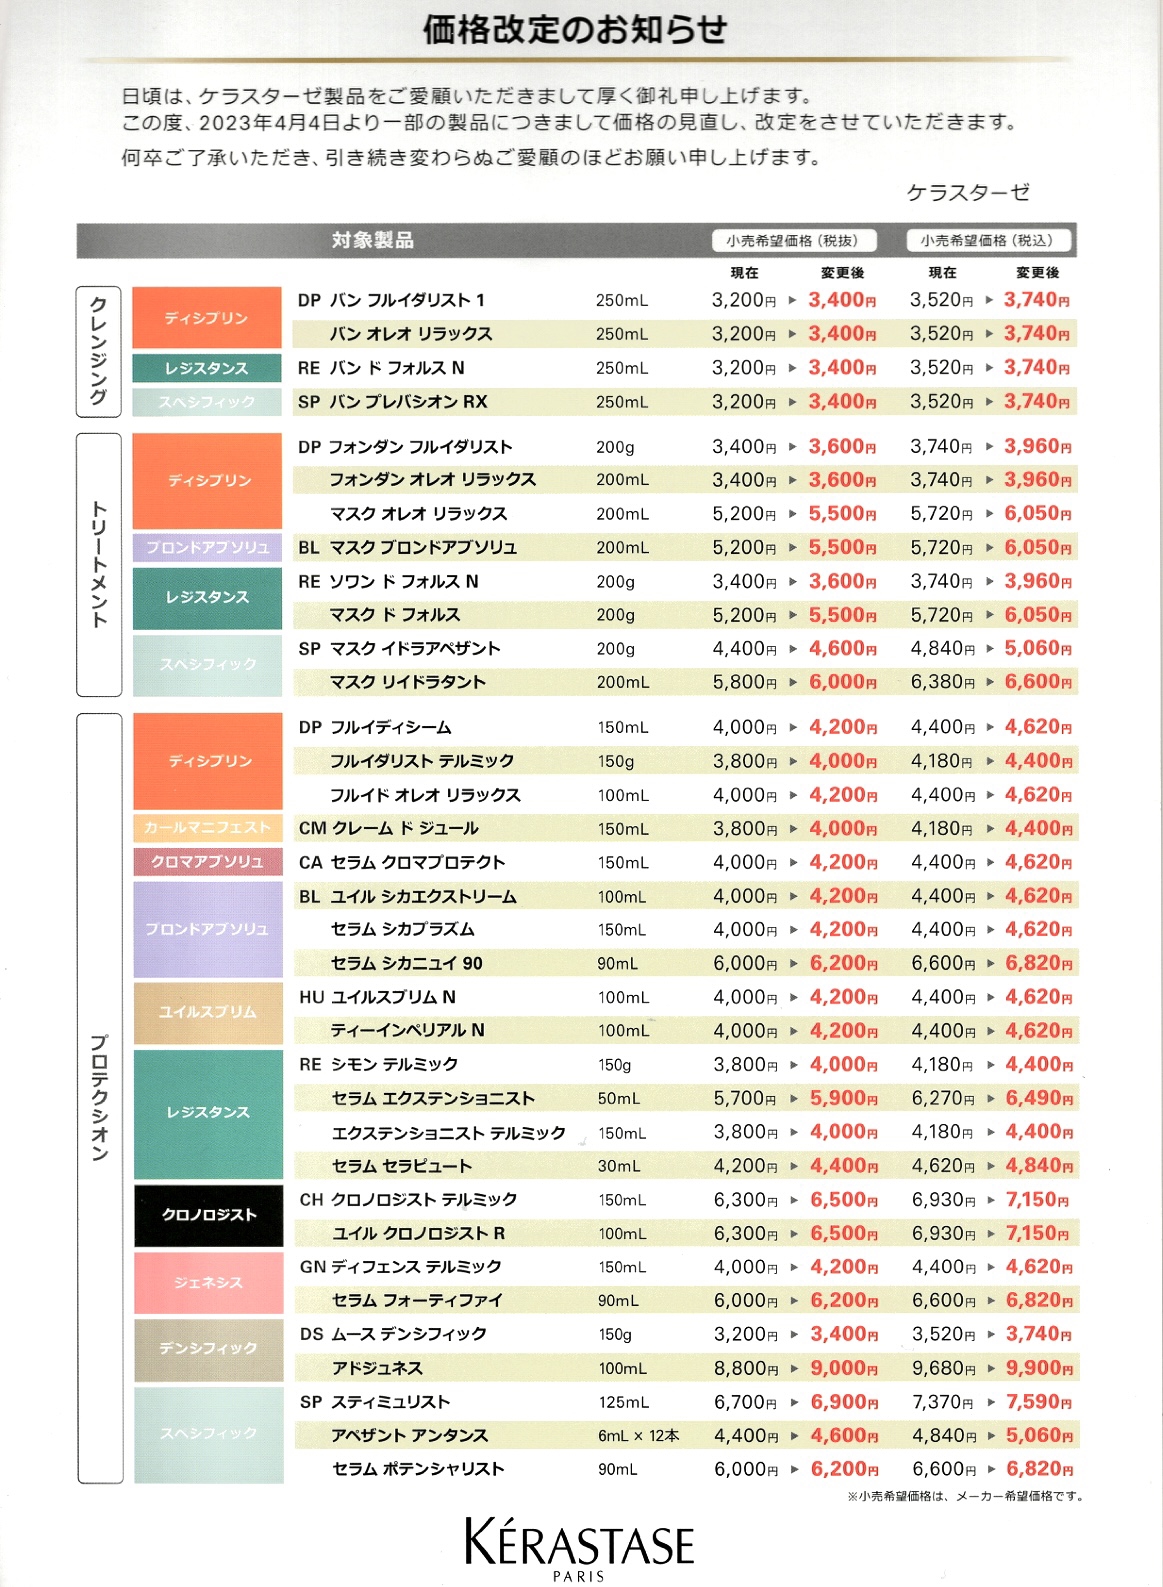Click the 対象製品 header bar

577,240
